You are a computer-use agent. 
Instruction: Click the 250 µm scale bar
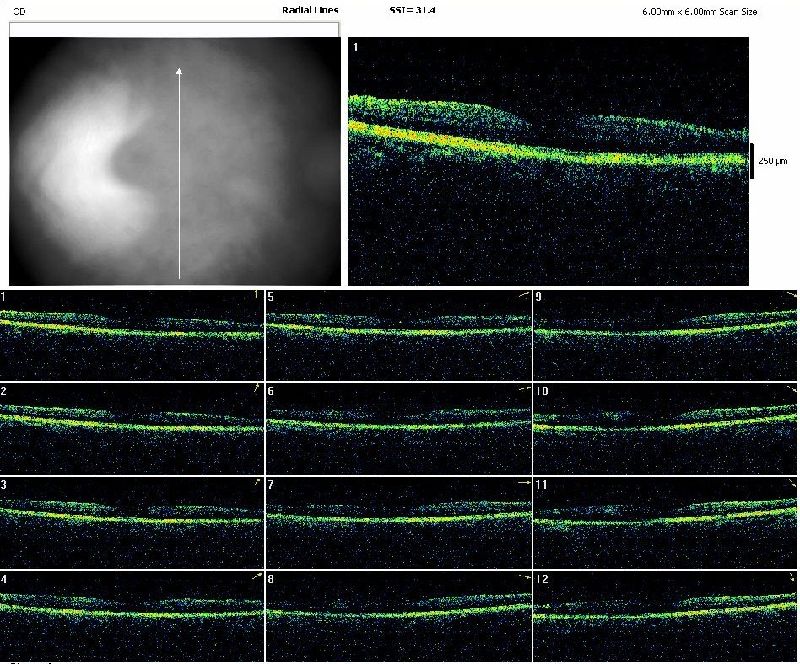point(752,160)
